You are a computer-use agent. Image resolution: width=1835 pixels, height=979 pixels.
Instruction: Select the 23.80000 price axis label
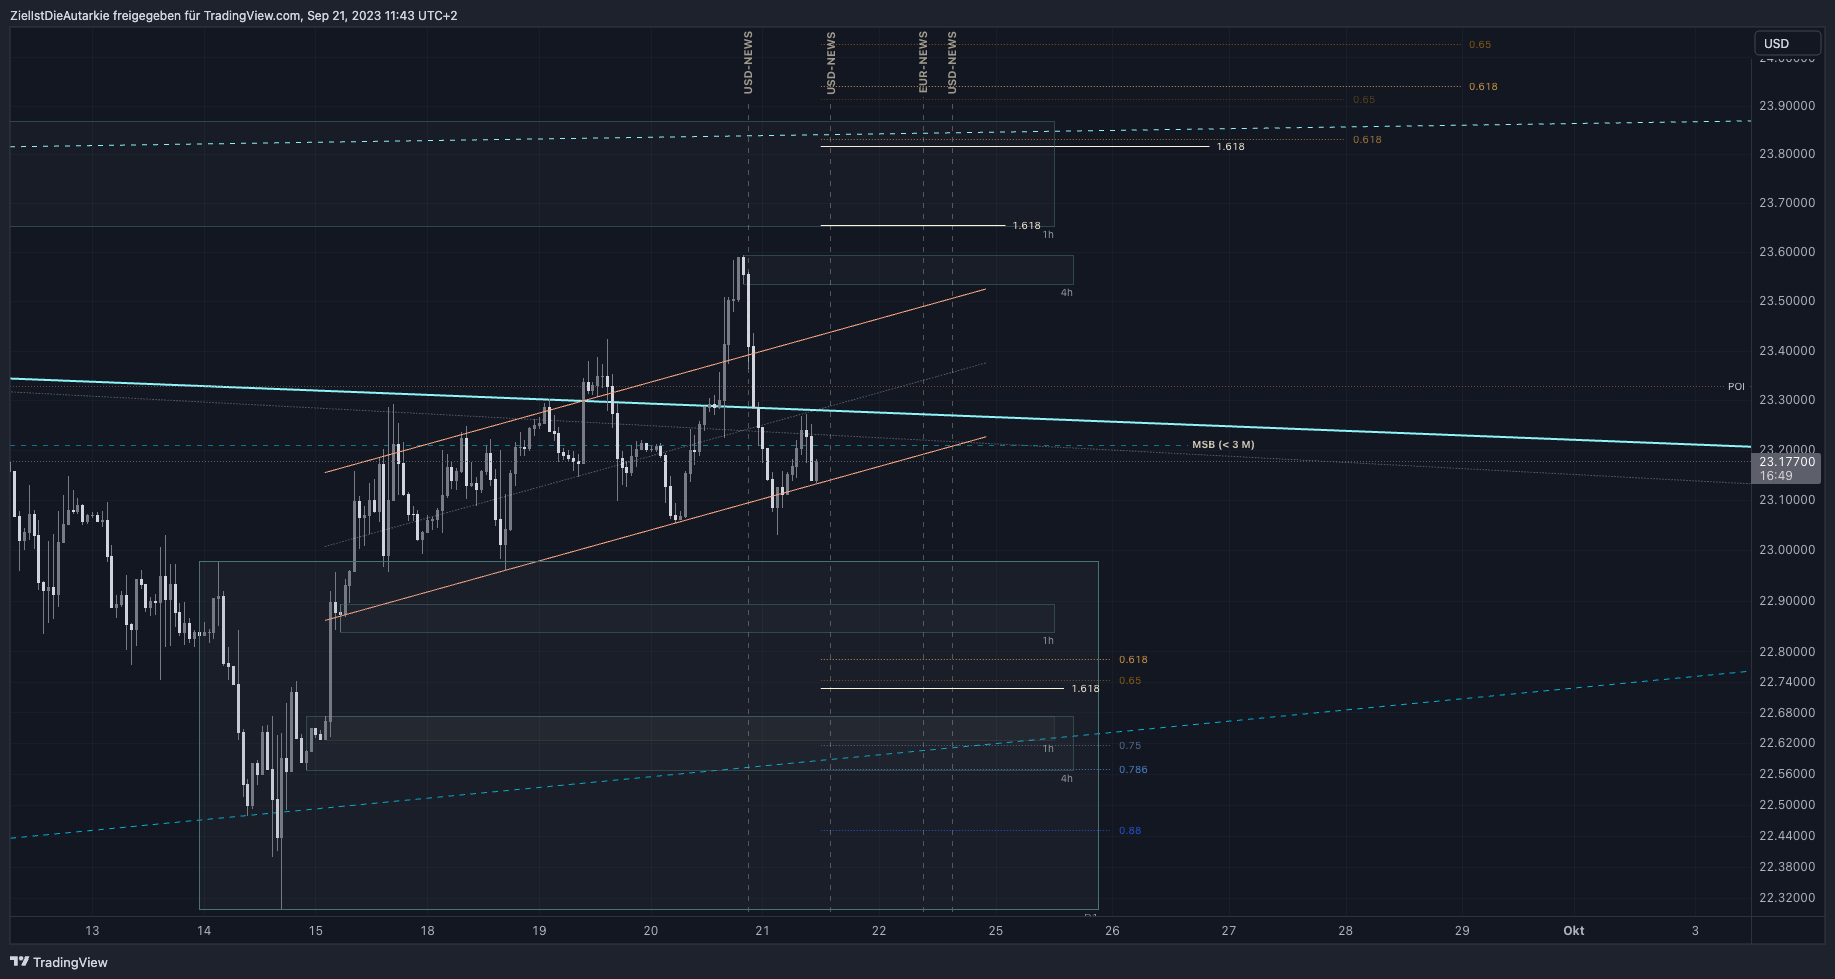coord(1787,153)
